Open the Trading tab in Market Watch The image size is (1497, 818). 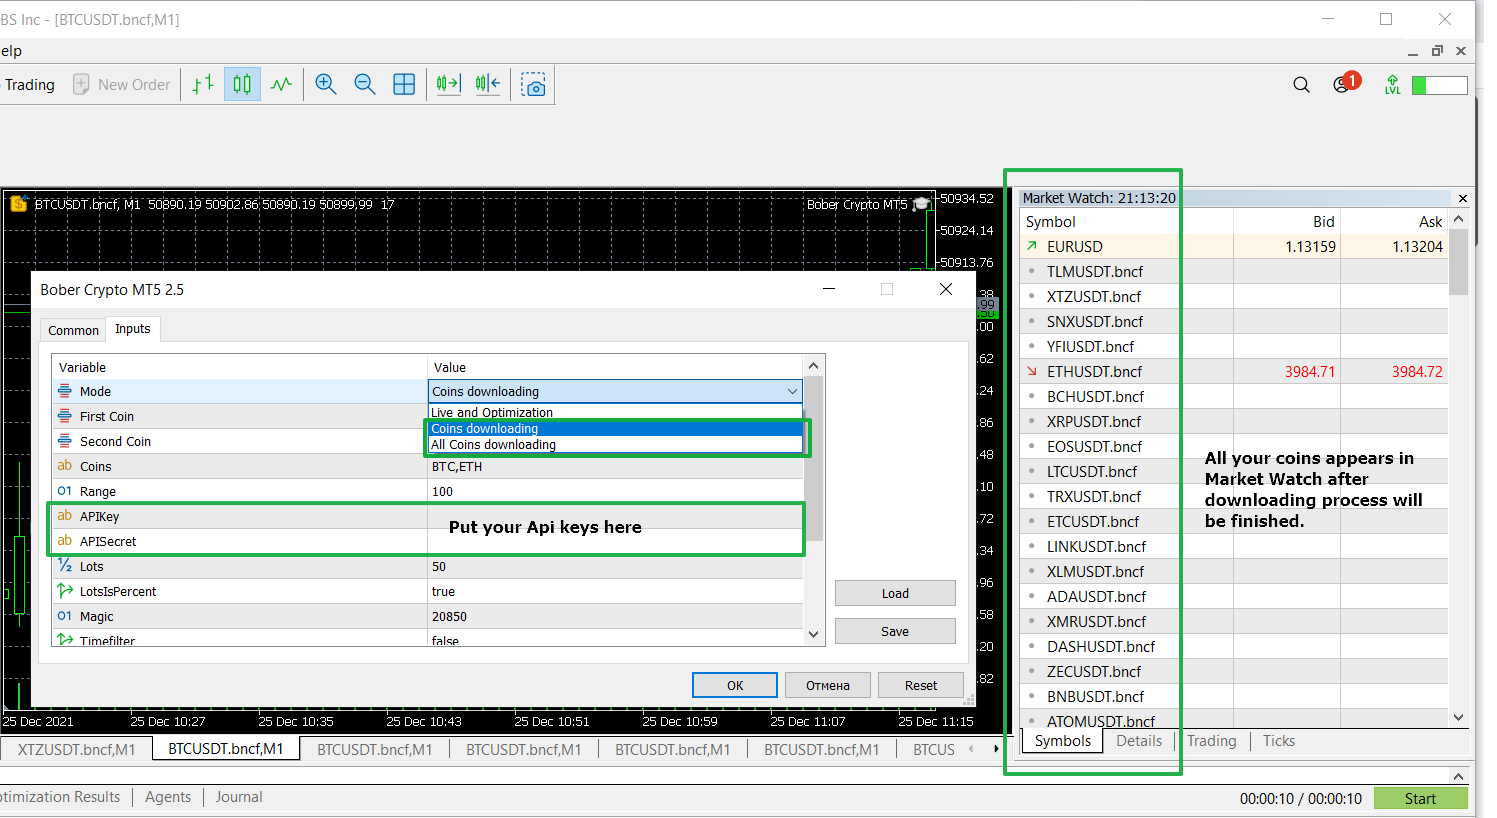coord(1212,741)
